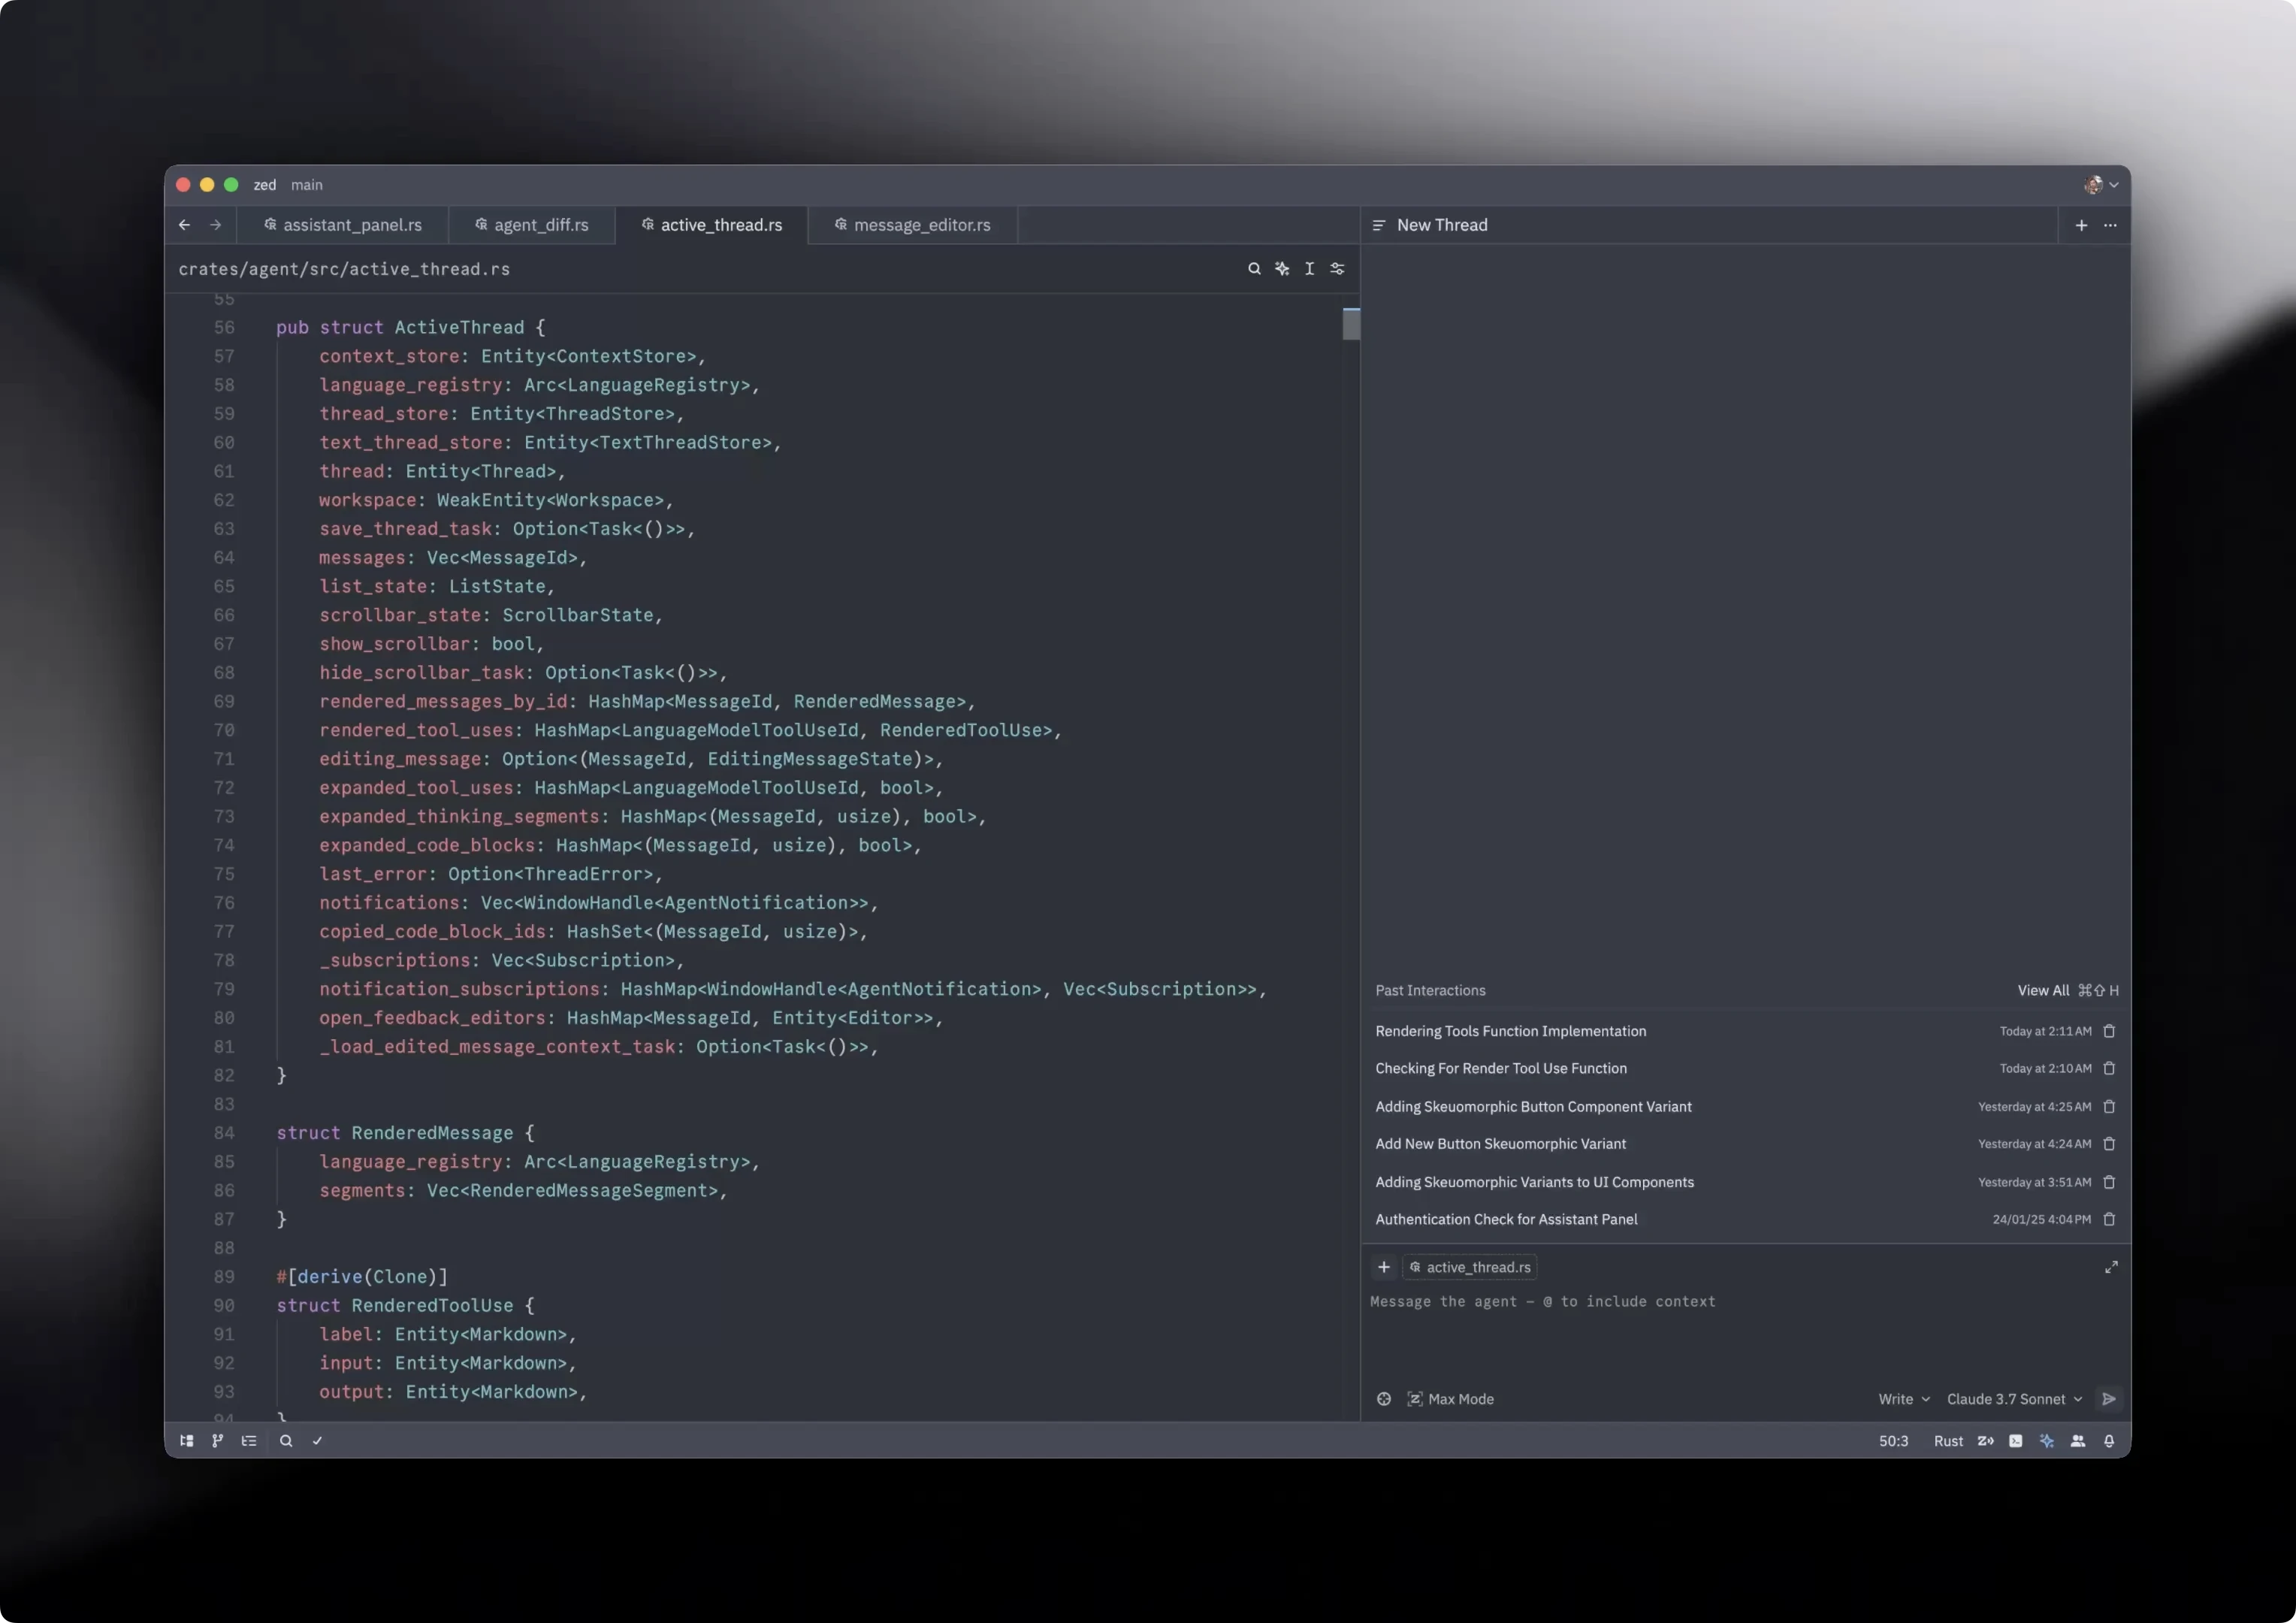Open Rendering Tools Function Implementation thread

pos(1510,1031)
